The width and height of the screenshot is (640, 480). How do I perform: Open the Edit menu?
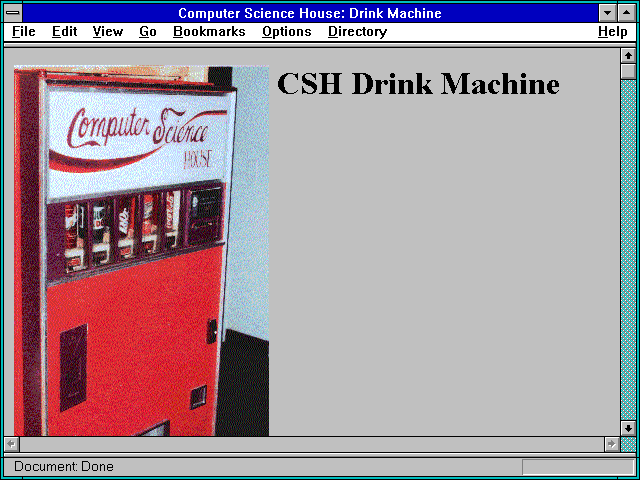click(x=64, y=31)
